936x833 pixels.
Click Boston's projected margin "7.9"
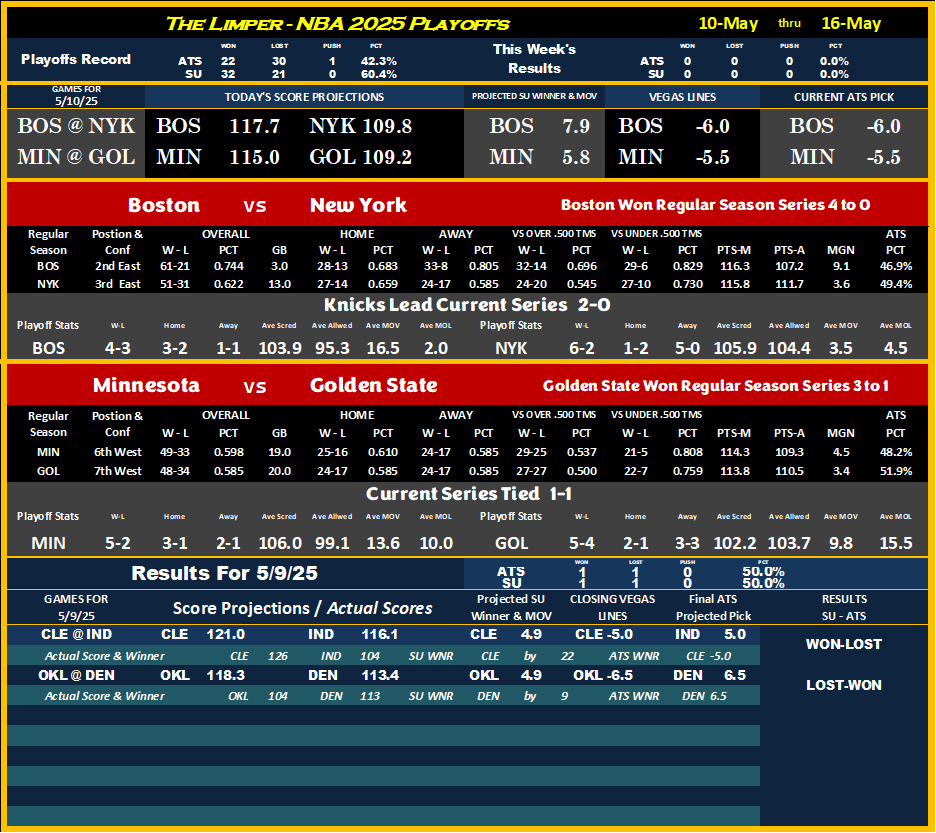[575, 126]
